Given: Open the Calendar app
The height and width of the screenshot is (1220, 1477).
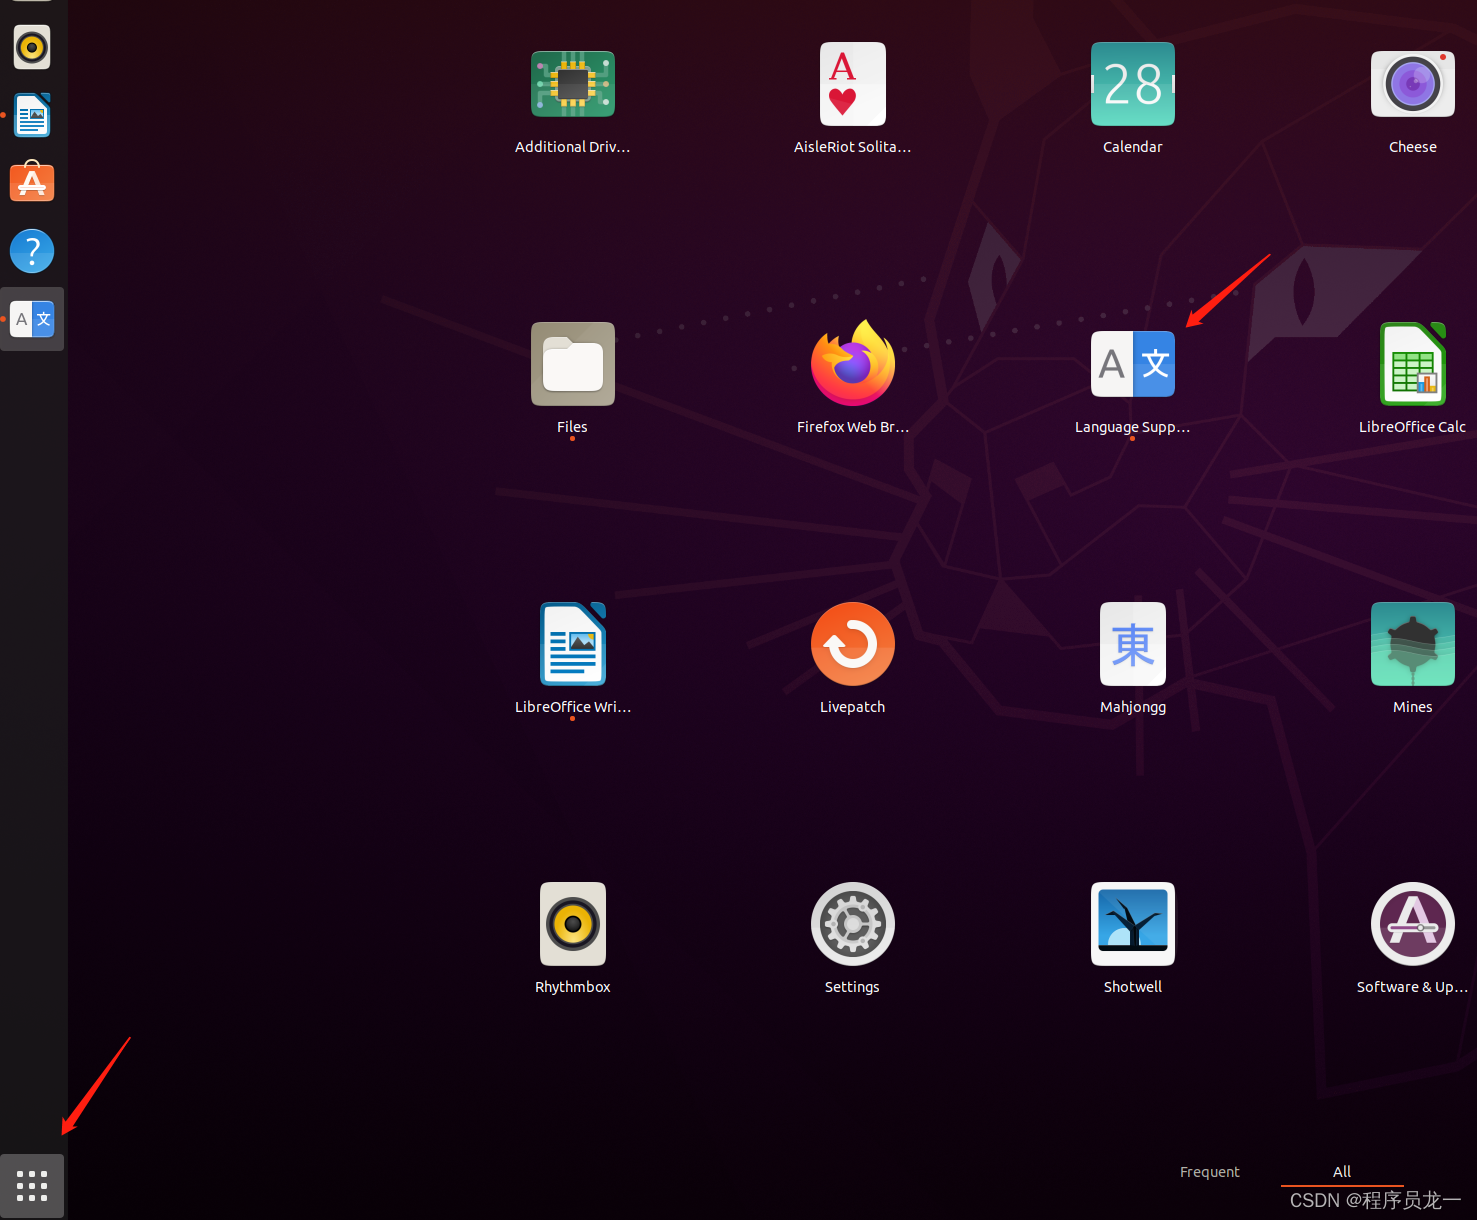Looking at the screenshot, I should pyautogui.click(x=1132, y=85).
